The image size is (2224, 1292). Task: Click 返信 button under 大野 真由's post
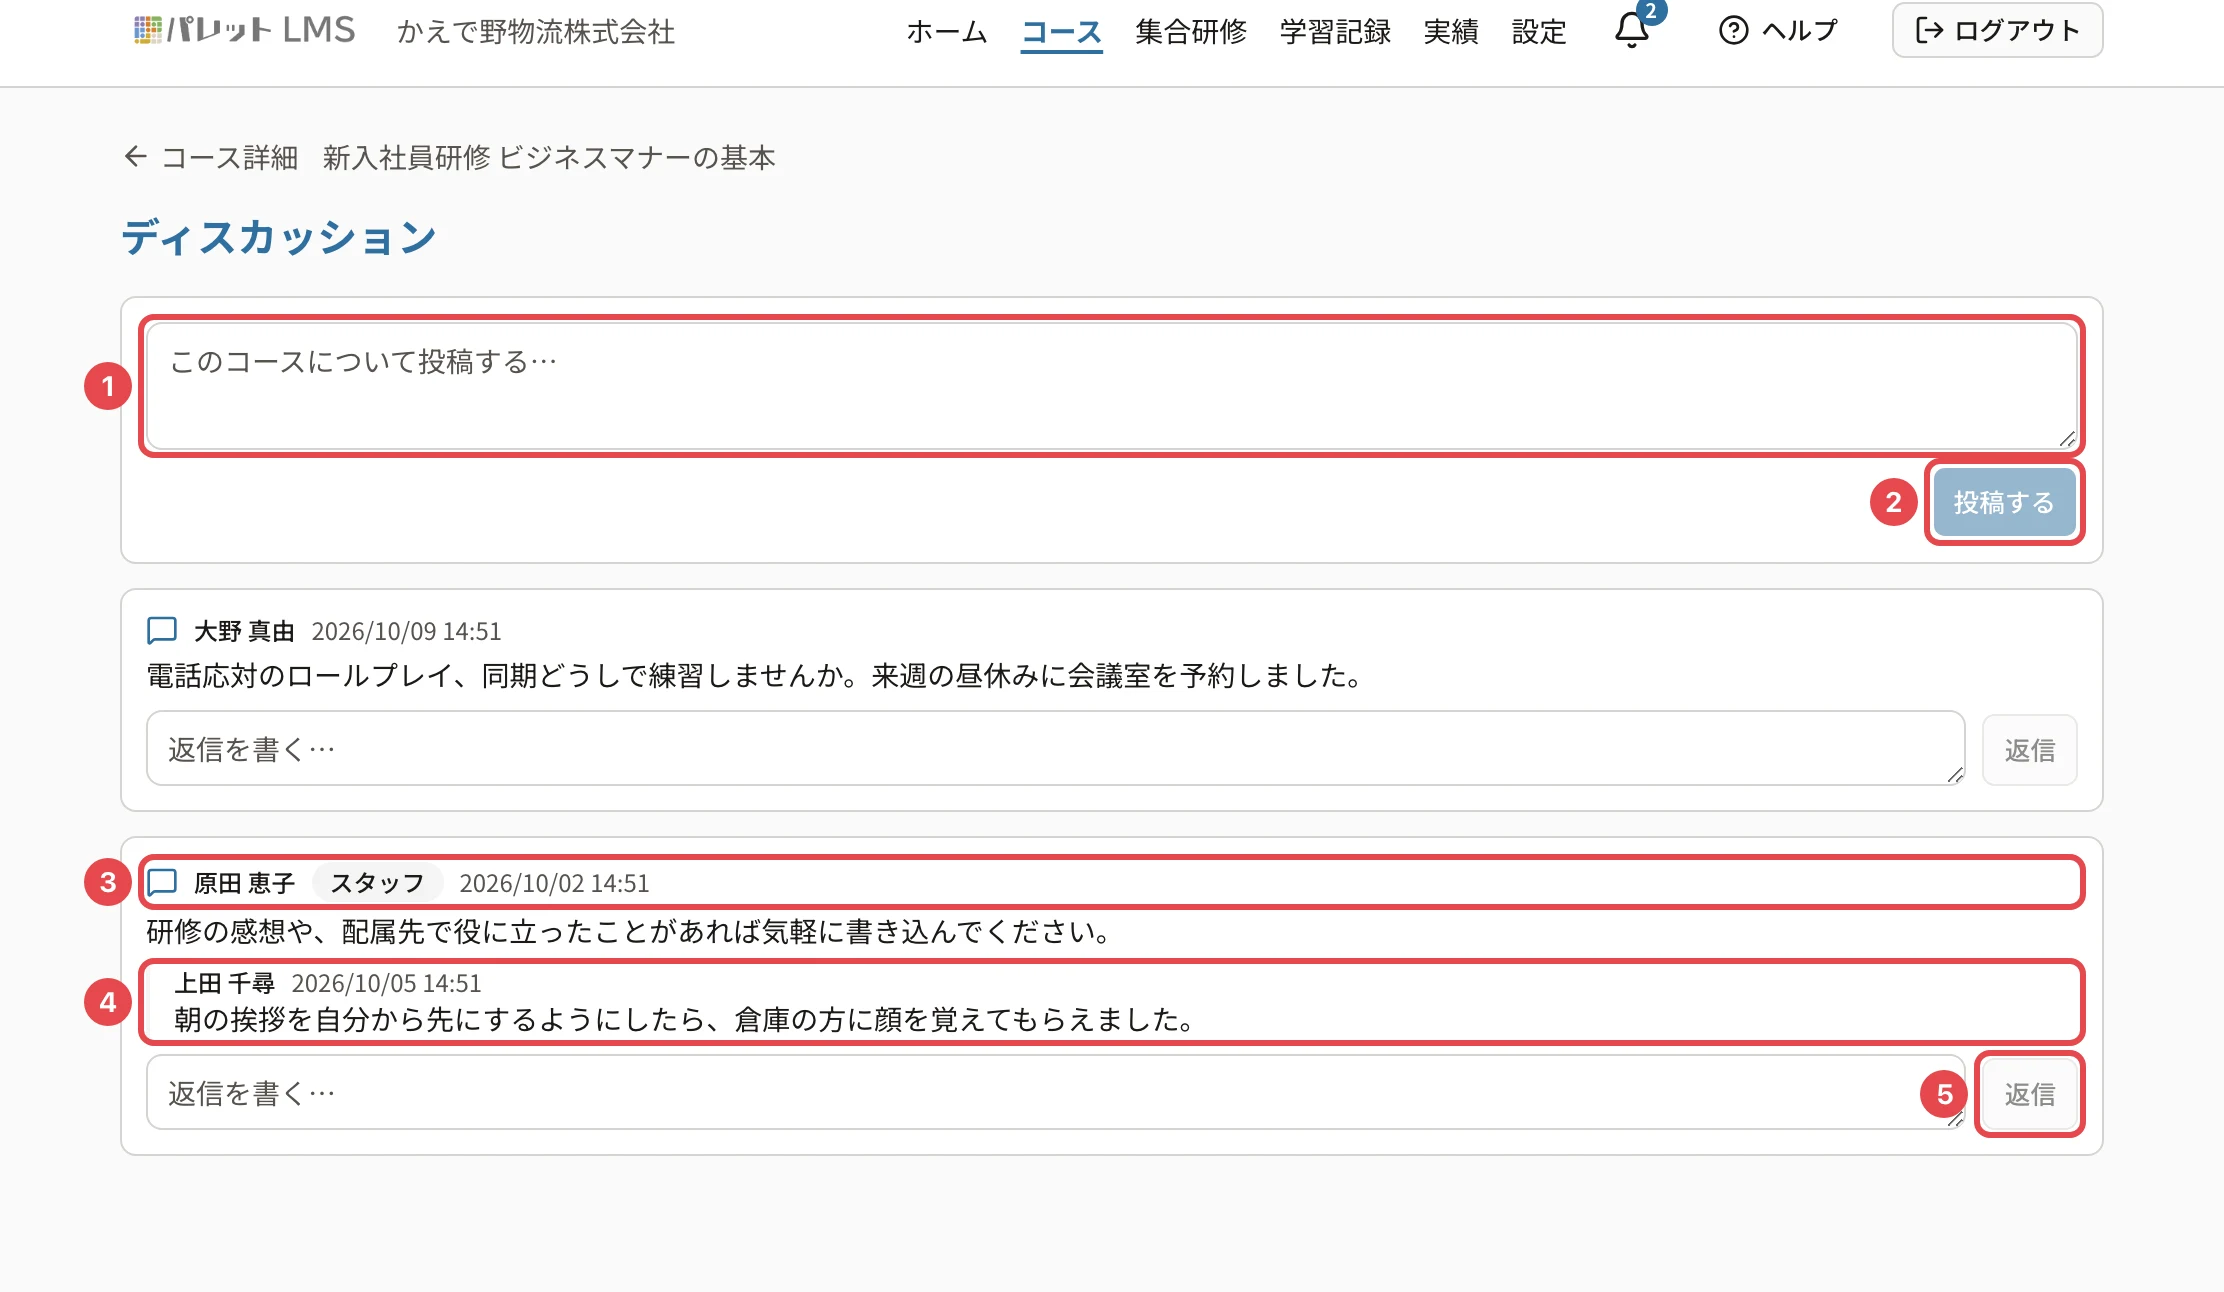(x=2029, y=749)
